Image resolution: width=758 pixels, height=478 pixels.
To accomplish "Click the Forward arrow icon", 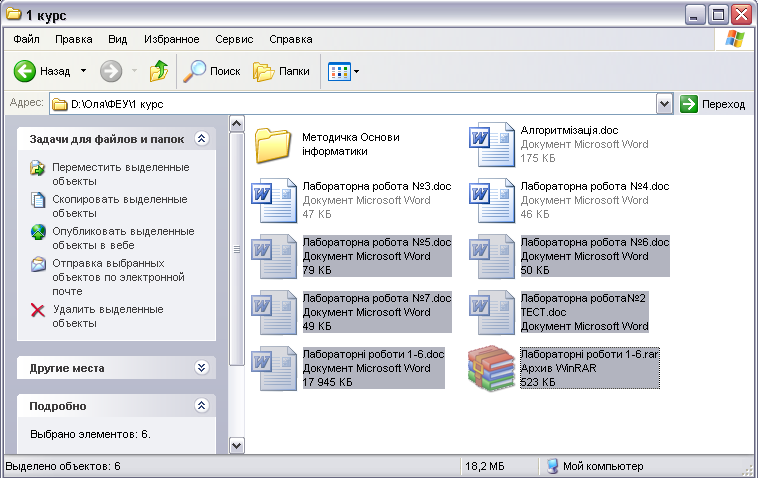I will point(111,72).
